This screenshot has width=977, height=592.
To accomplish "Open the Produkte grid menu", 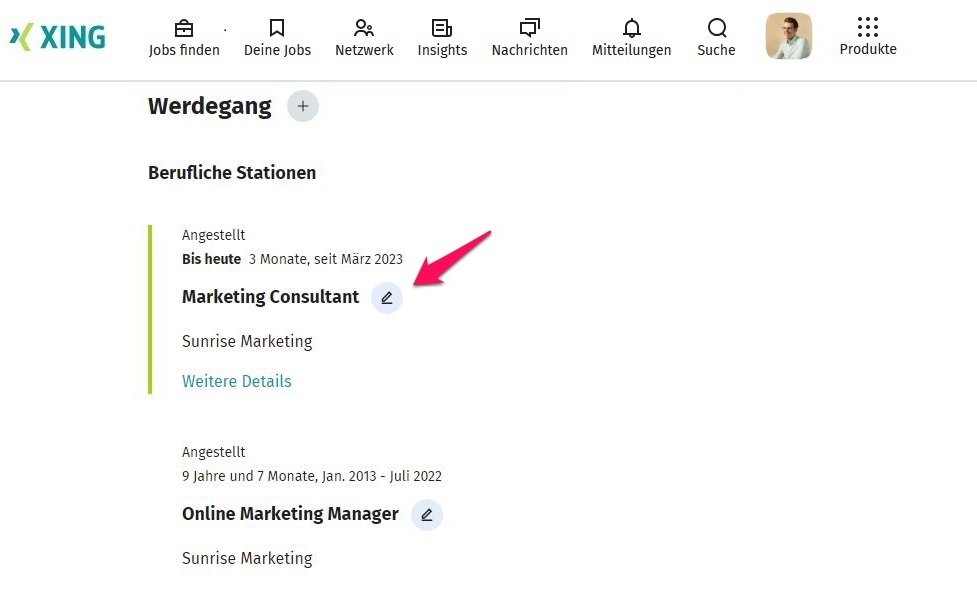I will pos(867,28).
